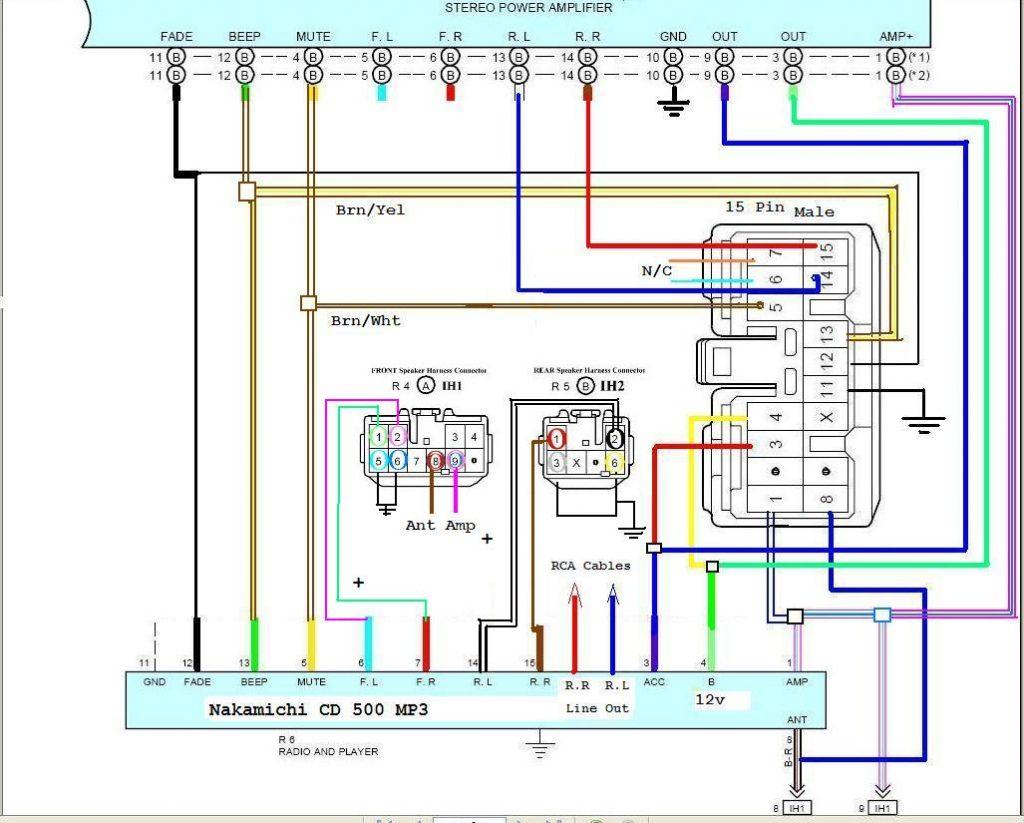This screenshot has width=1024, height=823.
Task: Click the junction square on the Brn/Wht wire
Action: 308,303
